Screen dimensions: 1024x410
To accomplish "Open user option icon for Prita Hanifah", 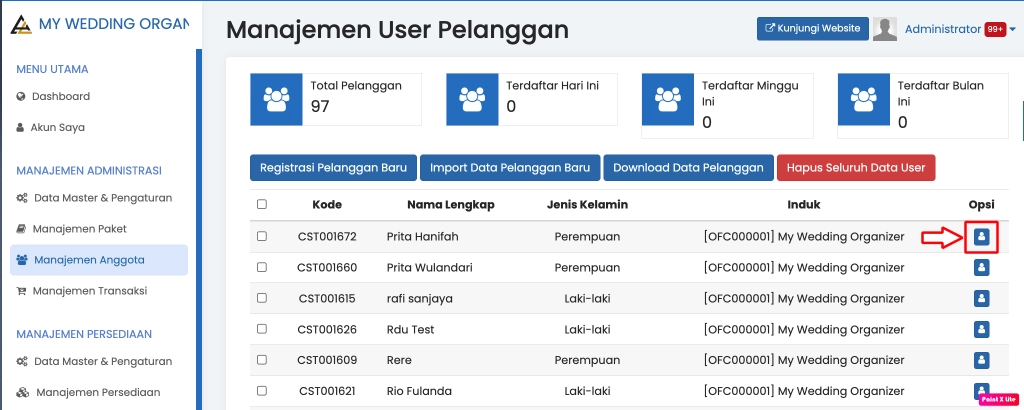I will (981, 237).
